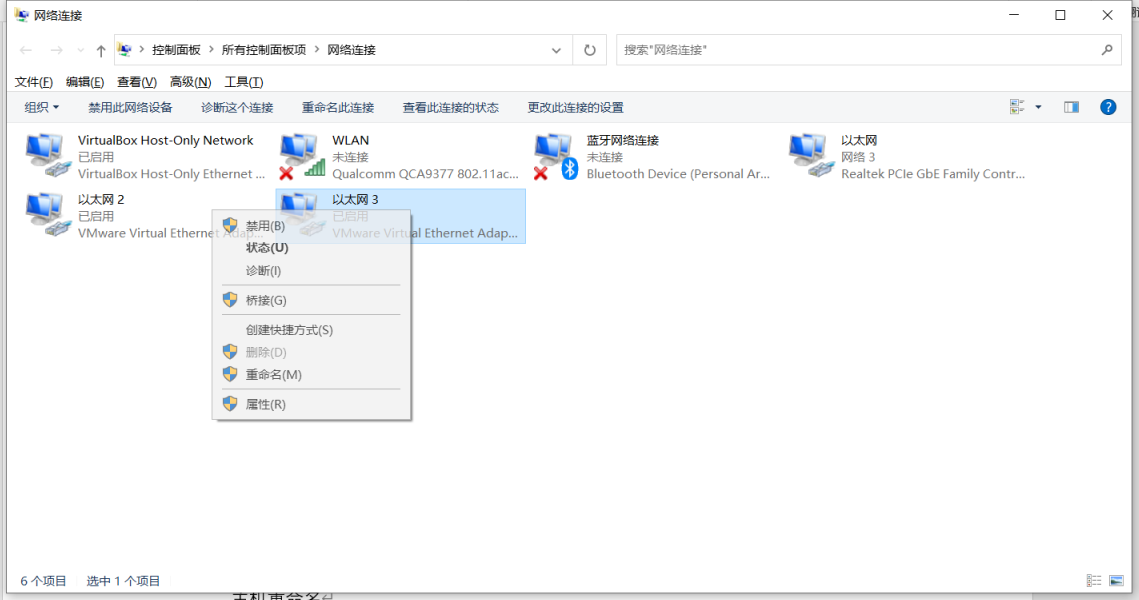Screen dimensions: 1139x600
Task: Click 网络连接 in the breadcrumb path
Action: point(351,50)
